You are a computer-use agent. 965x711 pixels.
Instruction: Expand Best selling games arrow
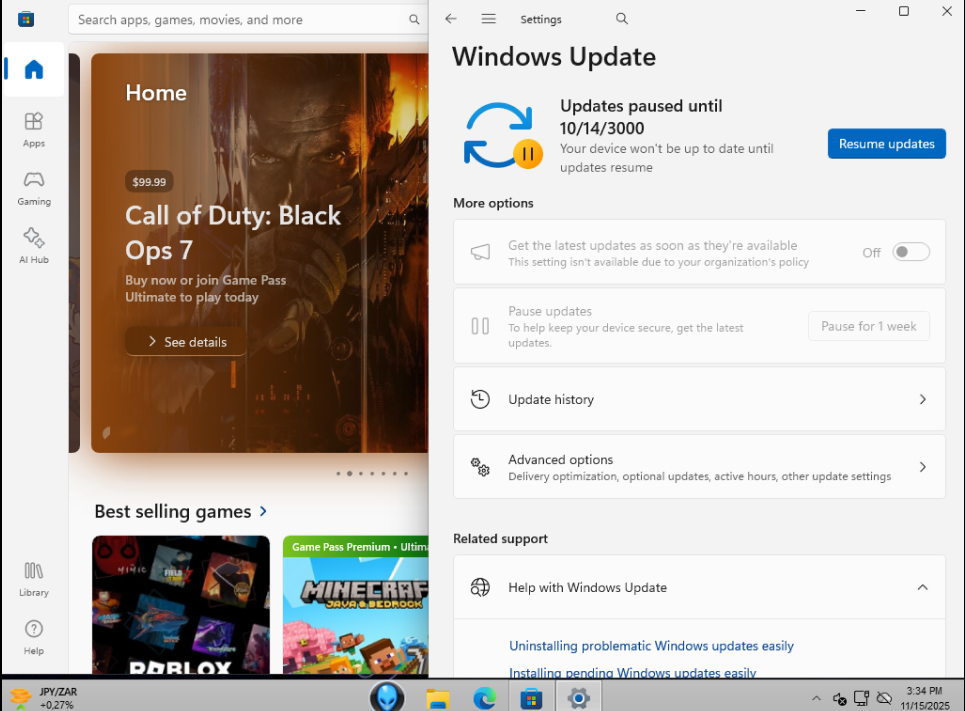[263, 511]
